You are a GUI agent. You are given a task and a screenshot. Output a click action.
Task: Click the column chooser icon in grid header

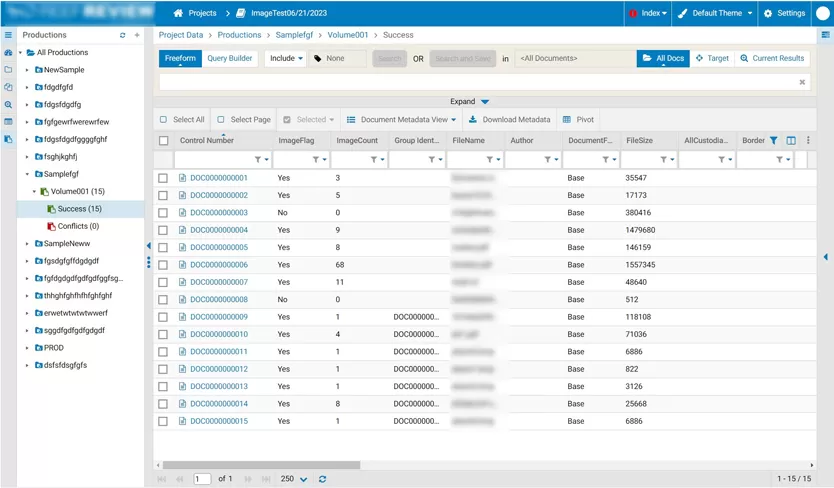click(x=791, y=141)
